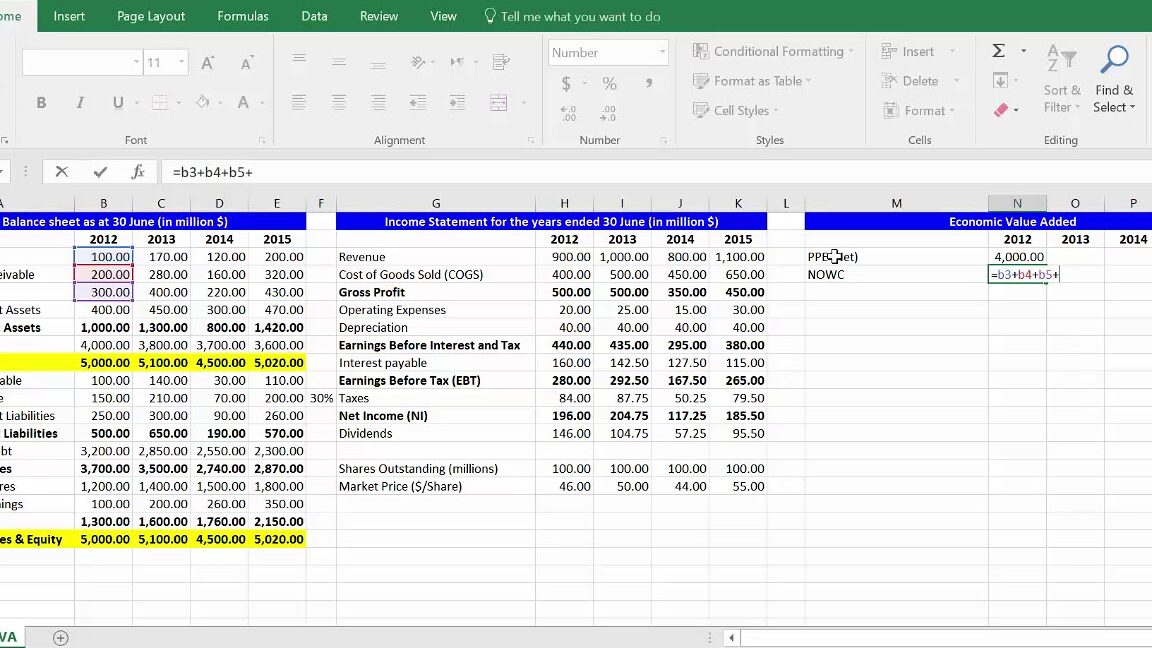Expand the font size dropdown
The width and height of the screenshot is (1152, 648).
(181, 62)
